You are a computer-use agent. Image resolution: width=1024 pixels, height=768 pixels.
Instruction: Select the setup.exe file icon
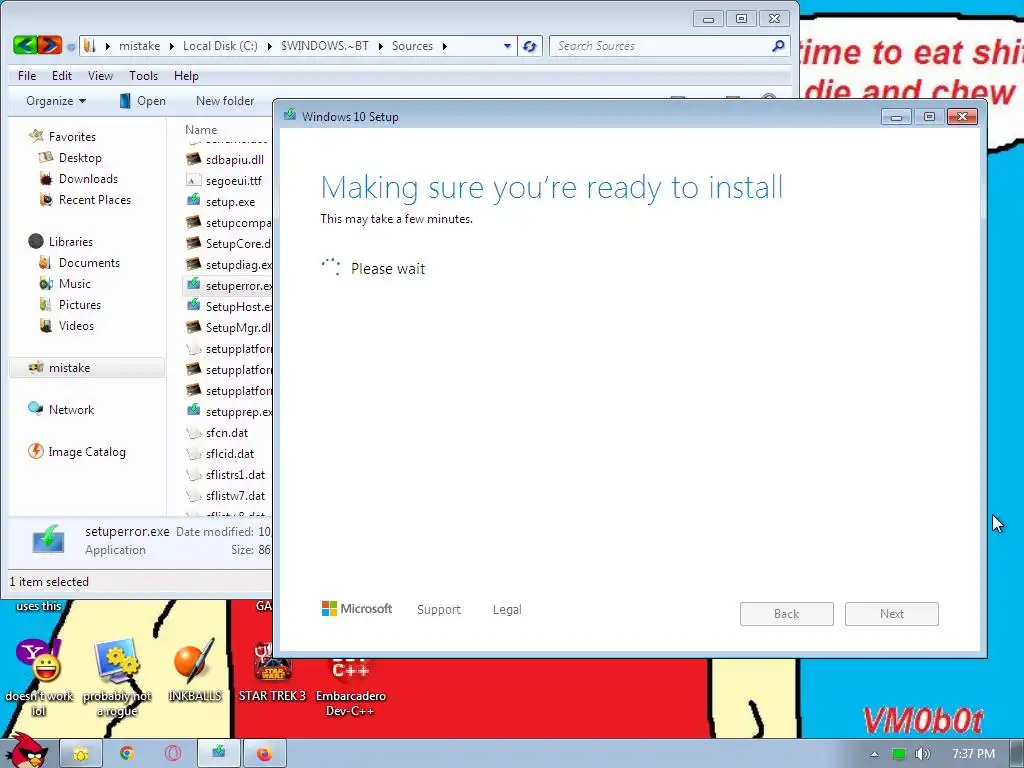point(193,201)
